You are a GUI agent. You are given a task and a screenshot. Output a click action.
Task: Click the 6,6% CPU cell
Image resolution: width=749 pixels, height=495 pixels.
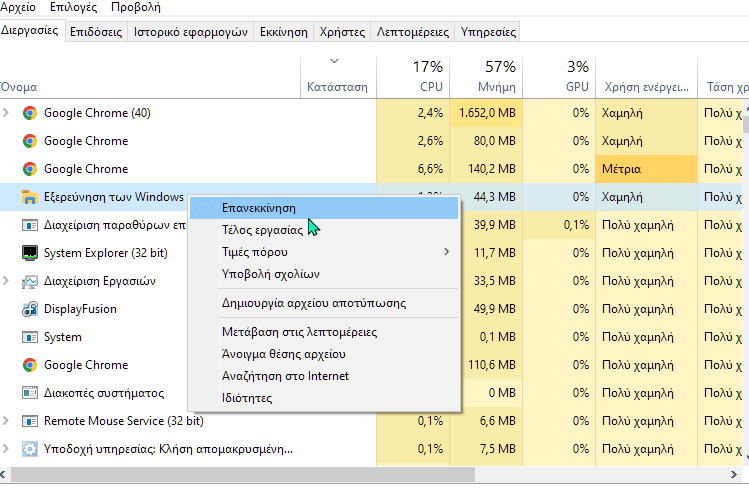(x=413, y=169)
